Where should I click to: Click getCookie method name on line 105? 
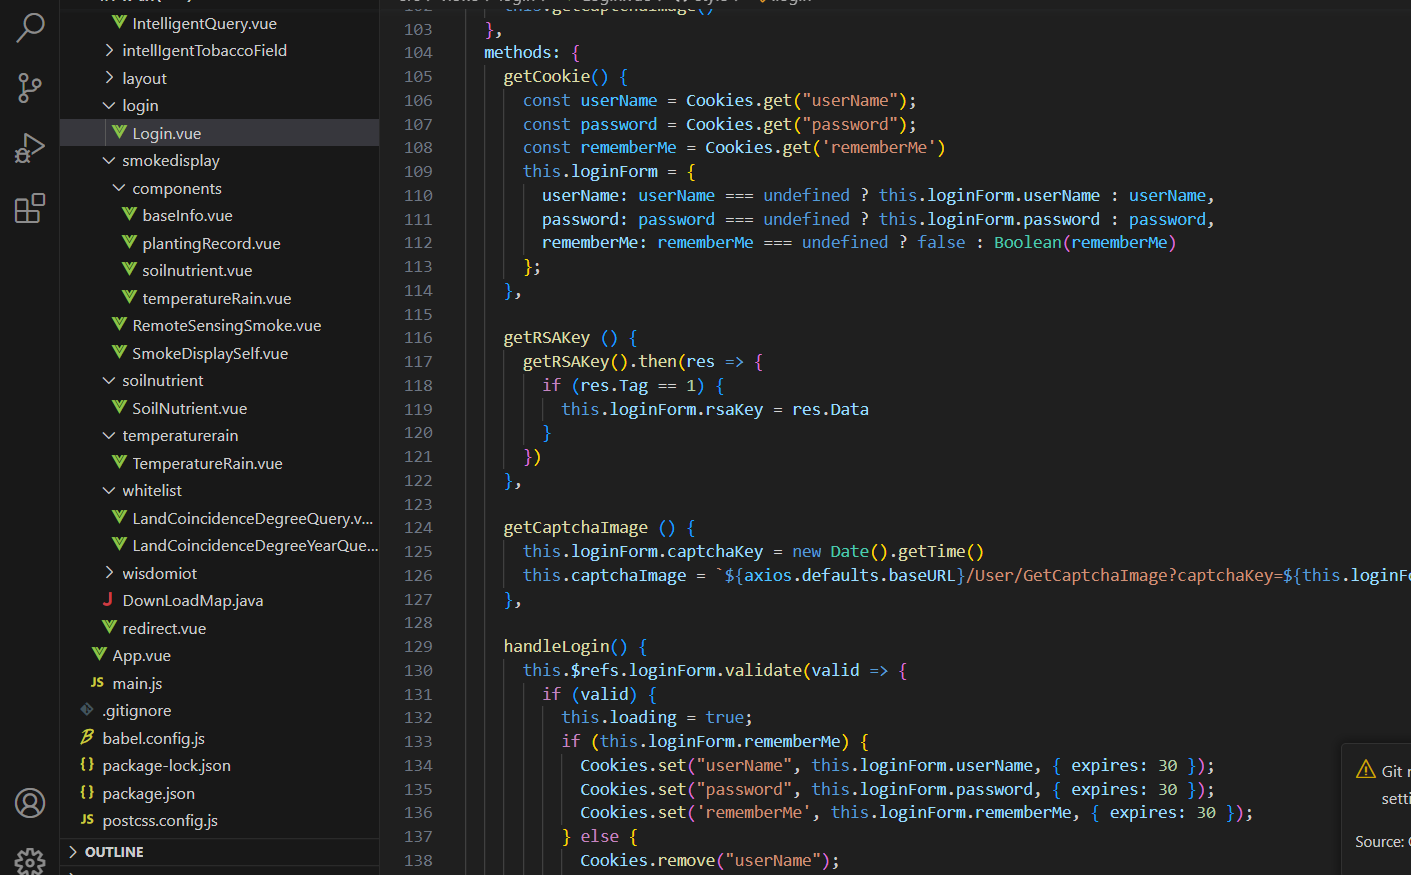click(547, 76)
